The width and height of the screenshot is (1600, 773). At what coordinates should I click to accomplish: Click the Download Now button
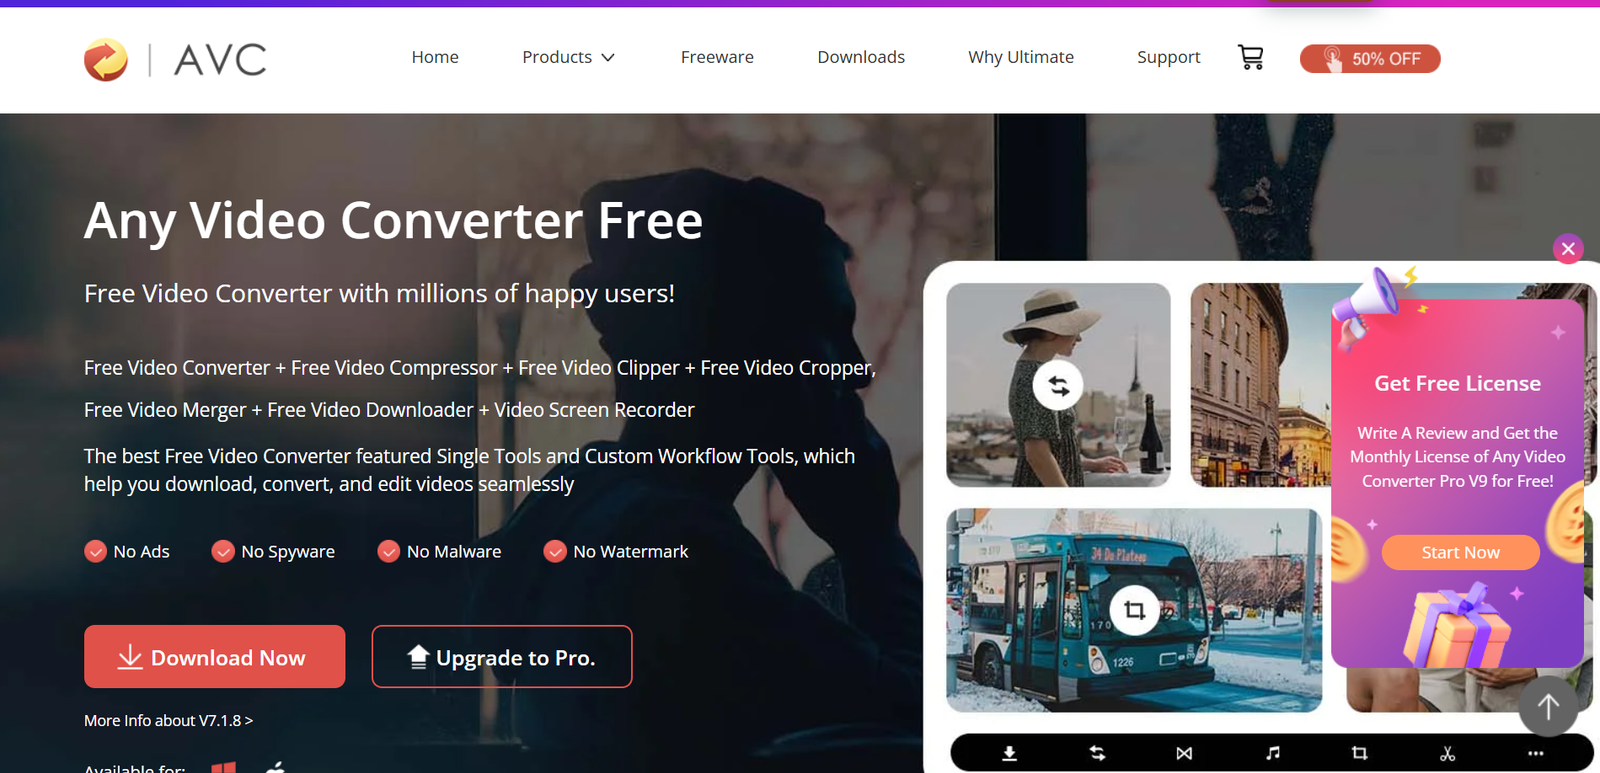(x=214, y=656)
